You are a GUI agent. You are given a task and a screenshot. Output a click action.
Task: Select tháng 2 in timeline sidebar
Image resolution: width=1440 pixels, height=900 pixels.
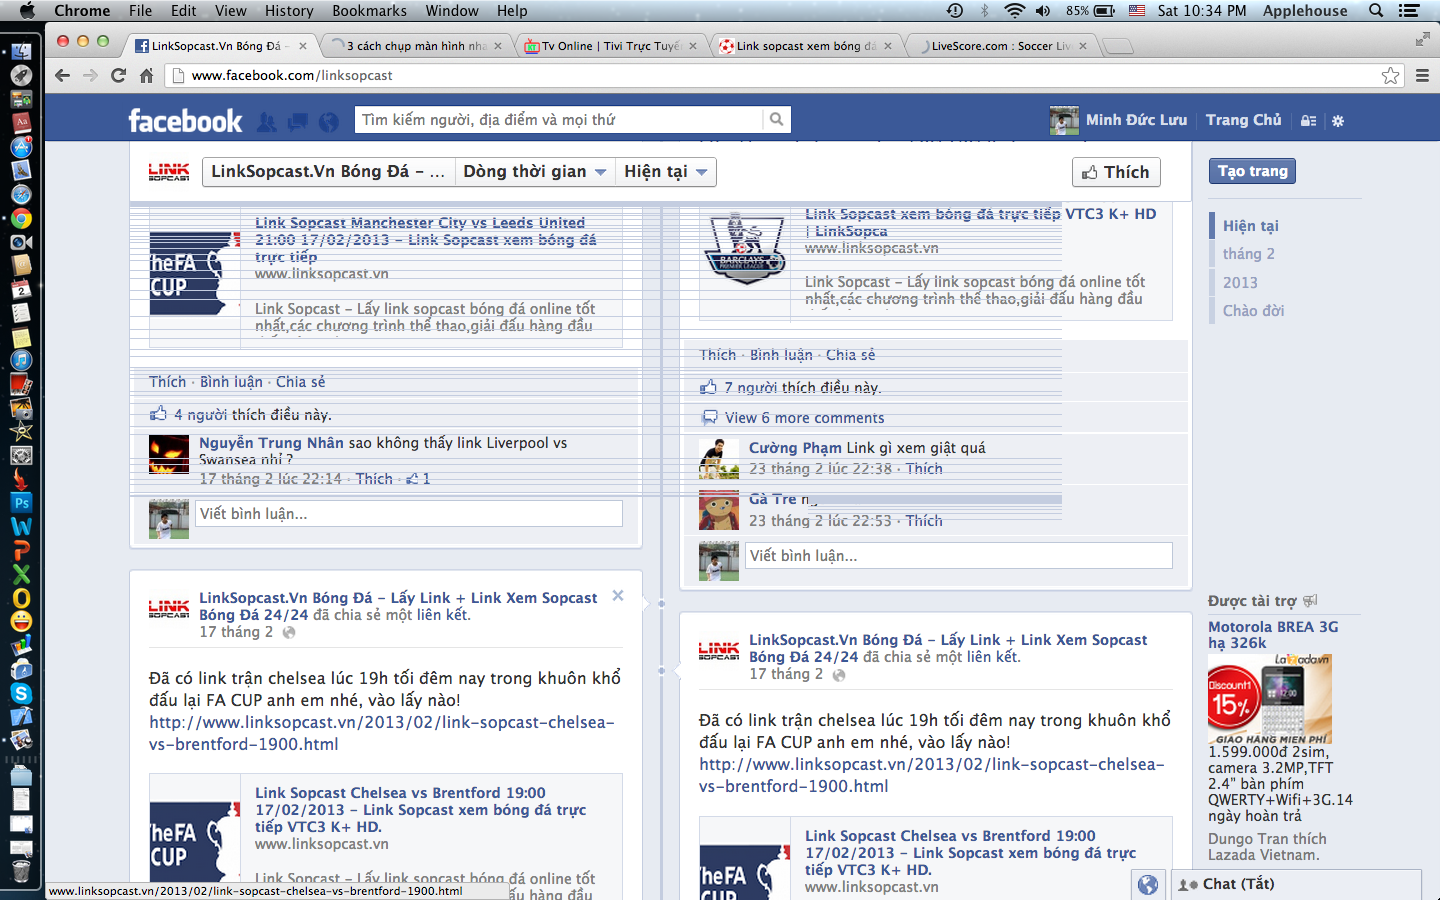(x=1248, y=254)
